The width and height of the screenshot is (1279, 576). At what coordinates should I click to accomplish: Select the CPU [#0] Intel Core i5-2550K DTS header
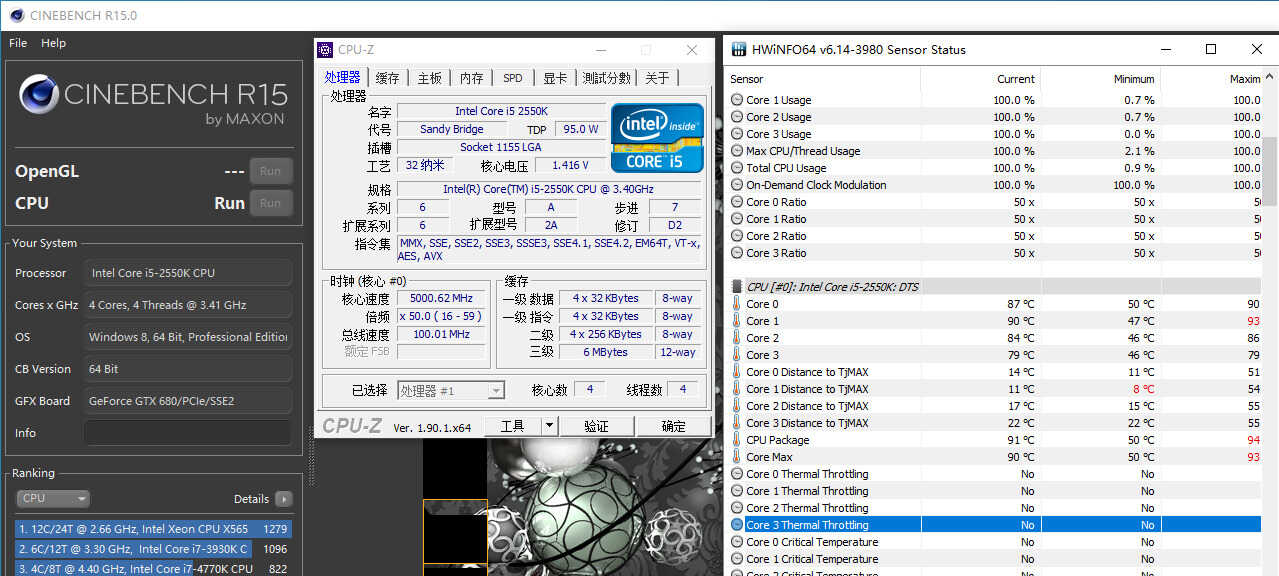click(995, 287)
